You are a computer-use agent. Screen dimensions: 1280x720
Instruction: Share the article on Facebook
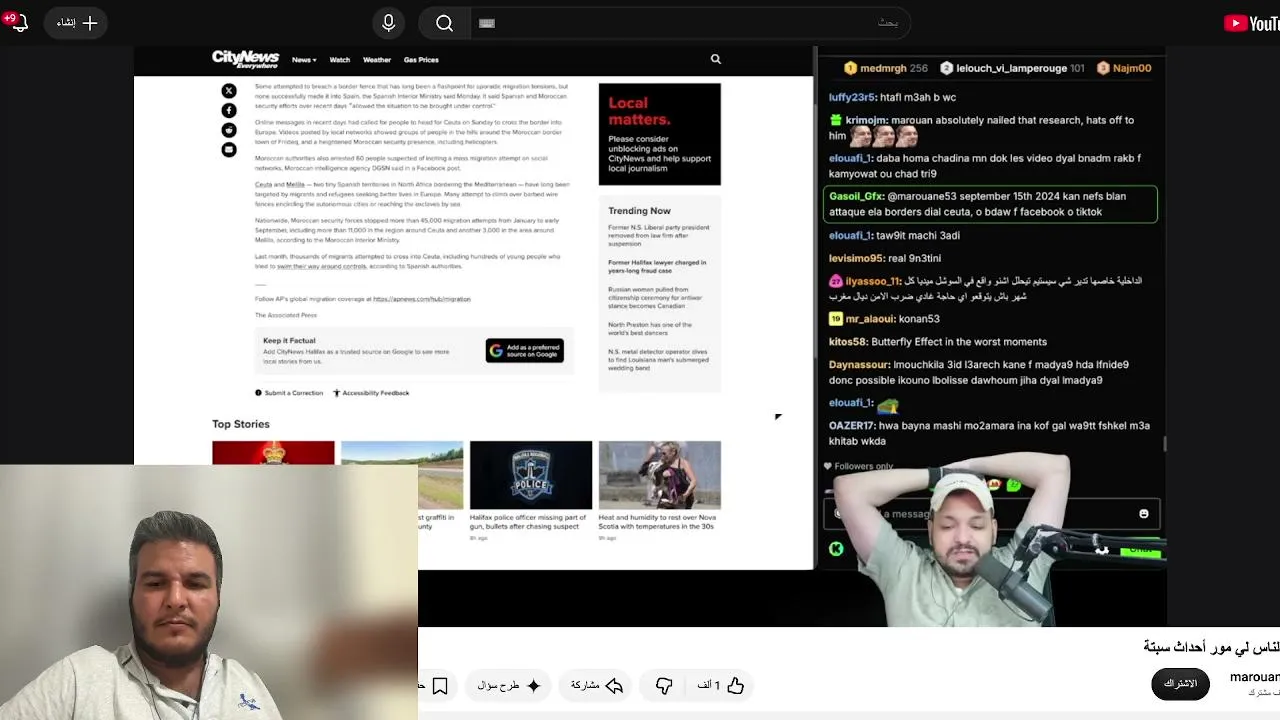(x=229, y=110)
